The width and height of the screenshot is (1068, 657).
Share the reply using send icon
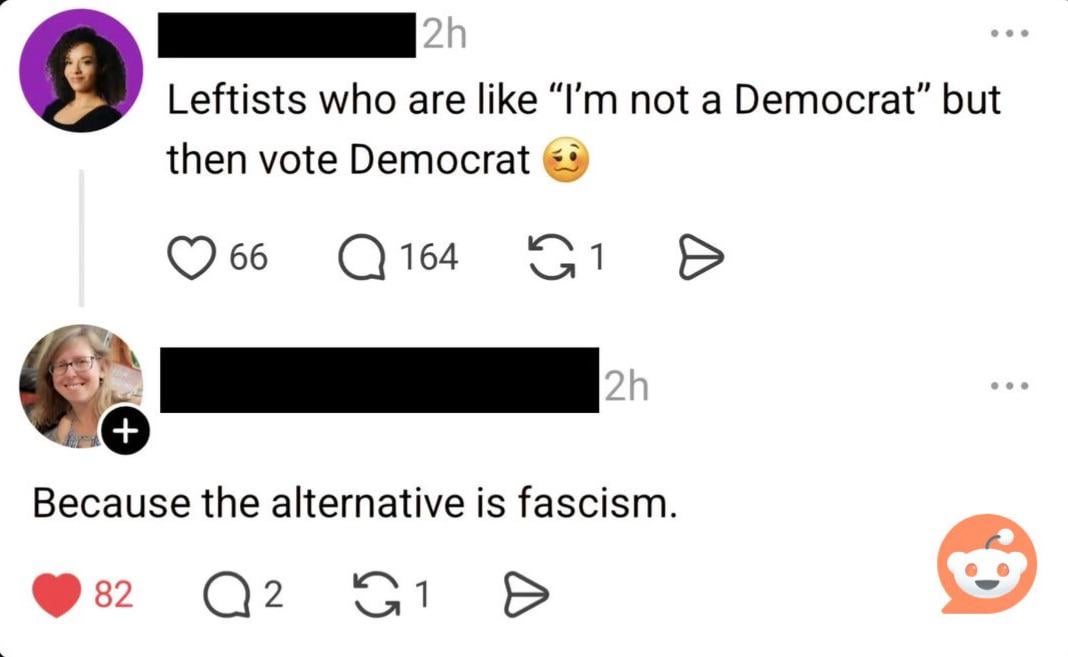coord(525,595)
